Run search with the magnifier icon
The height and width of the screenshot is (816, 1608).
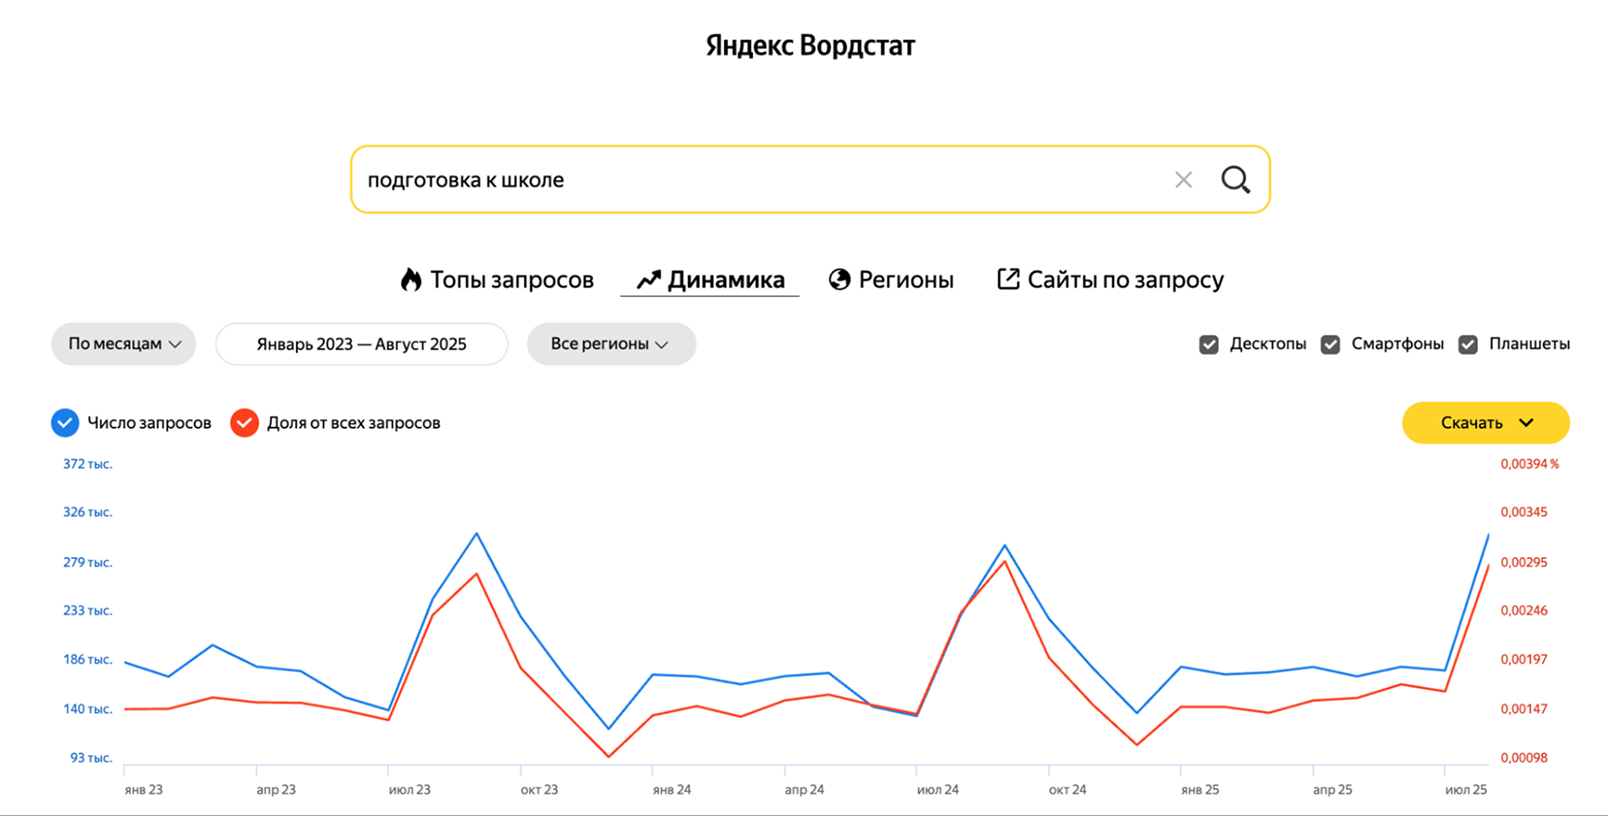tap(1236, 180)
